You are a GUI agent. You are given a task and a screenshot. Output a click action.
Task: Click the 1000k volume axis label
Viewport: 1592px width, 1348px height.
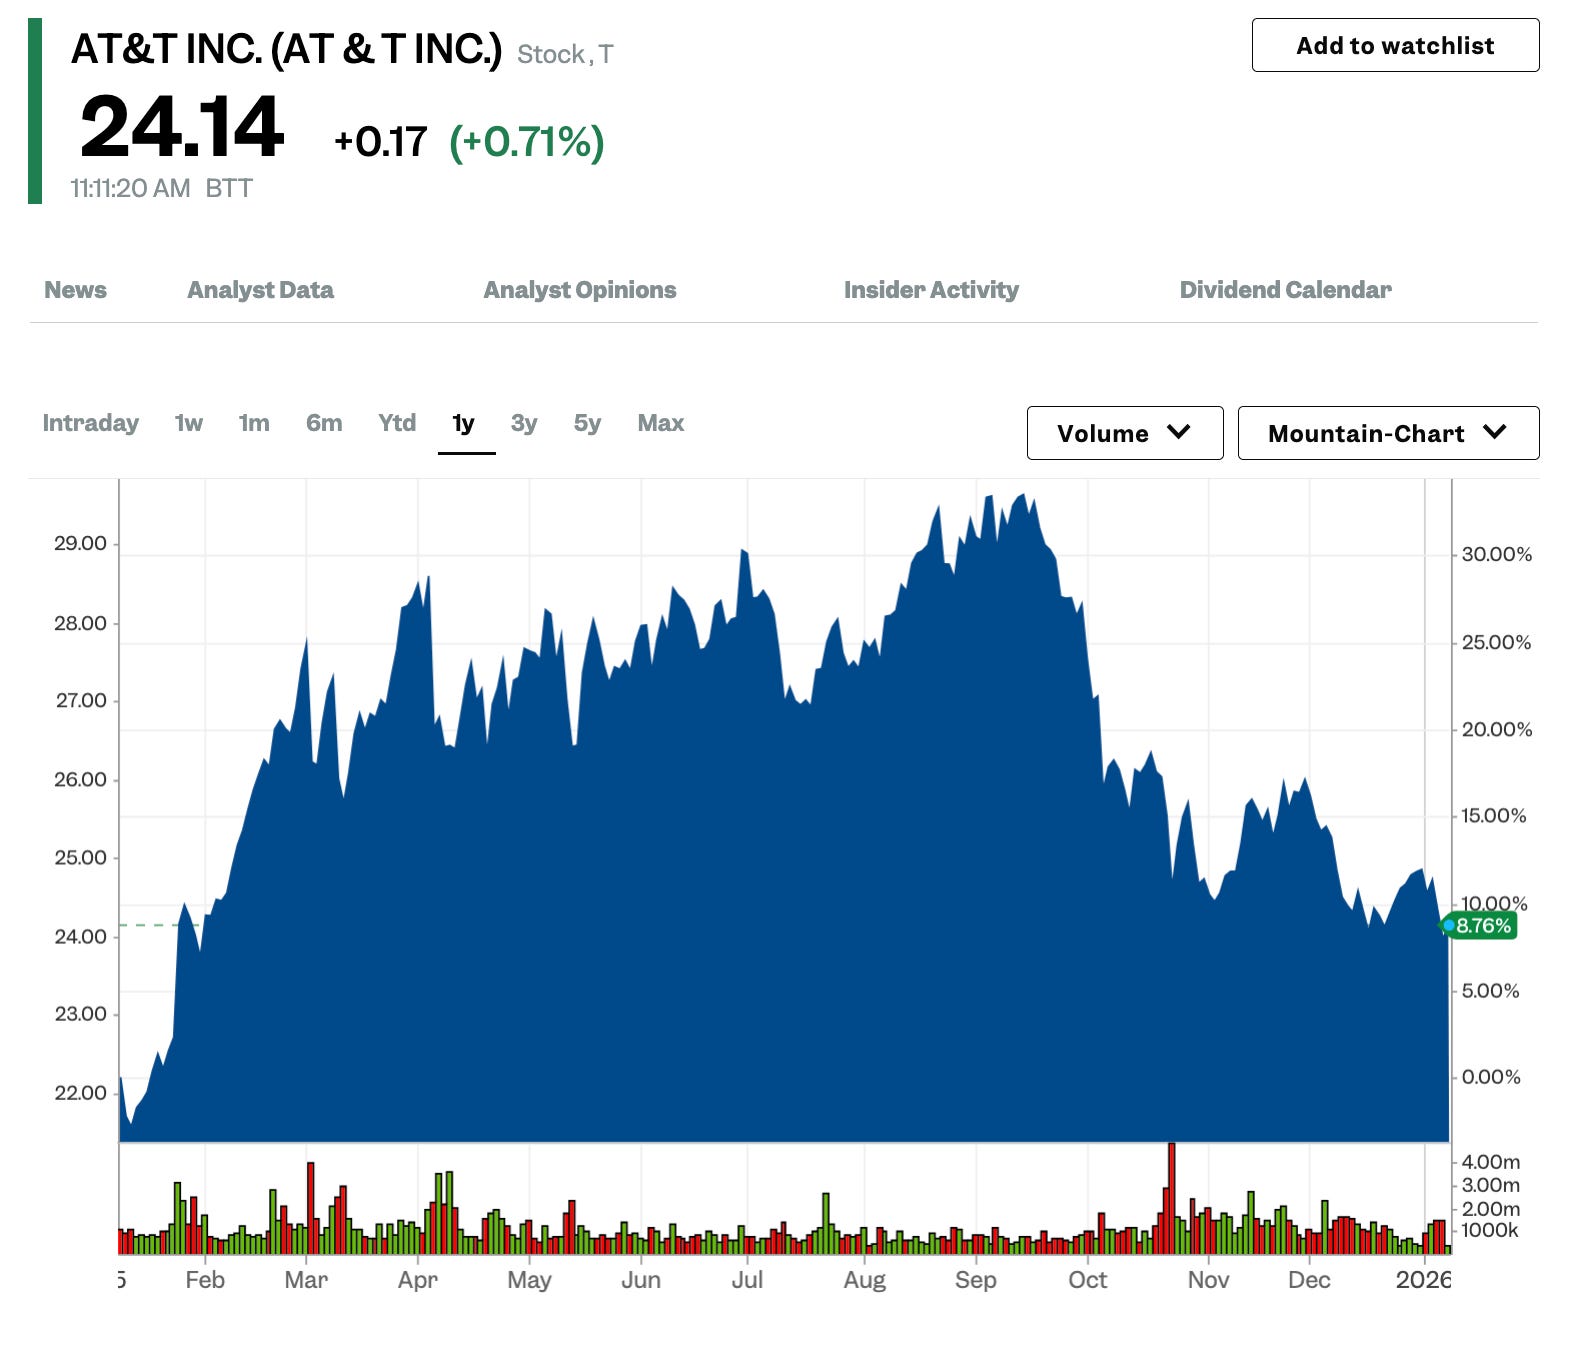point(1490,1230)
